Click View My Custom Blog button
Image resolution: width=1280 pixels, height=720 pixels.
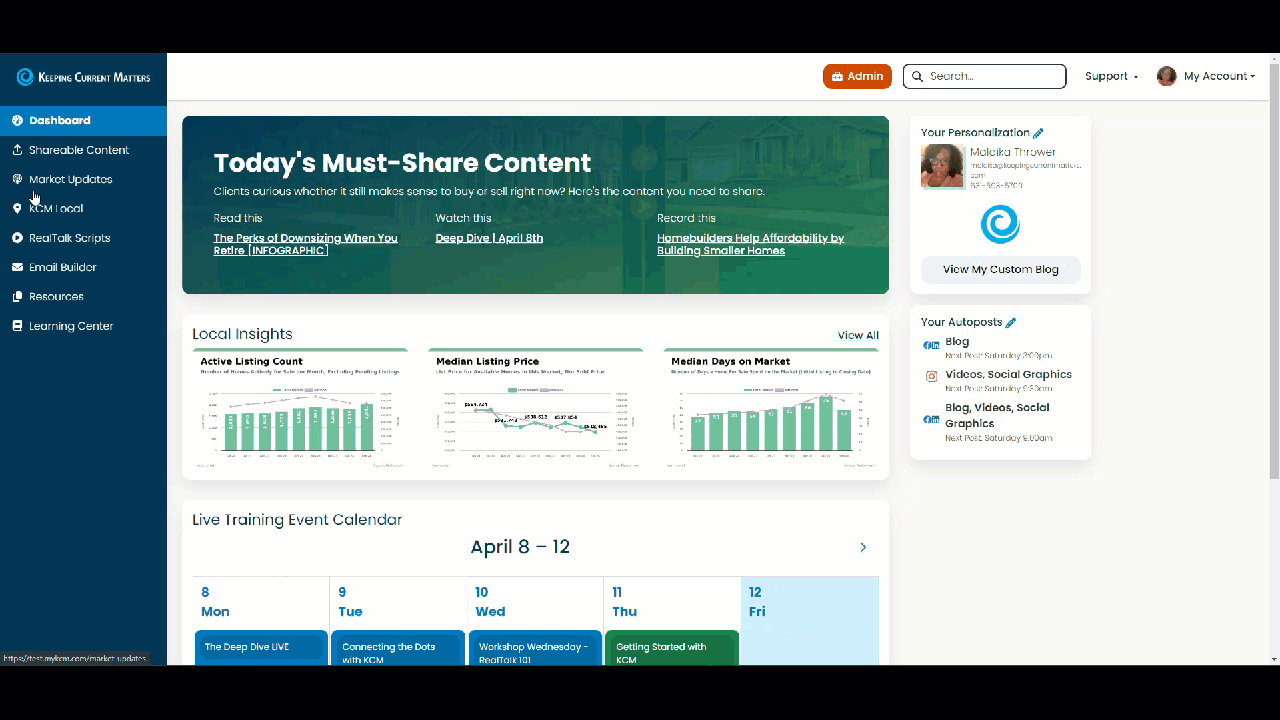click(1000, 269)
